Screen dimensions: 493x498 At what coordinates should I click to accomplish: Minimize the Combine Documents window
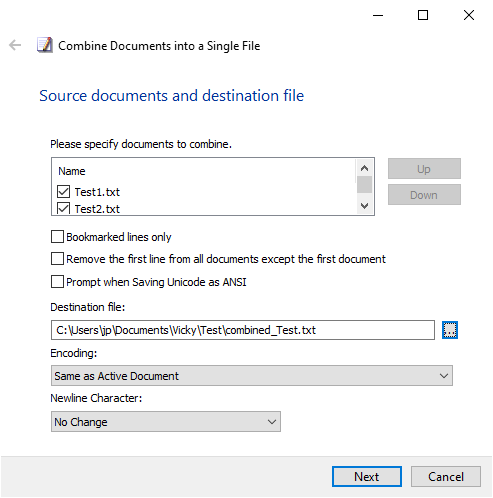coord(378,15)
